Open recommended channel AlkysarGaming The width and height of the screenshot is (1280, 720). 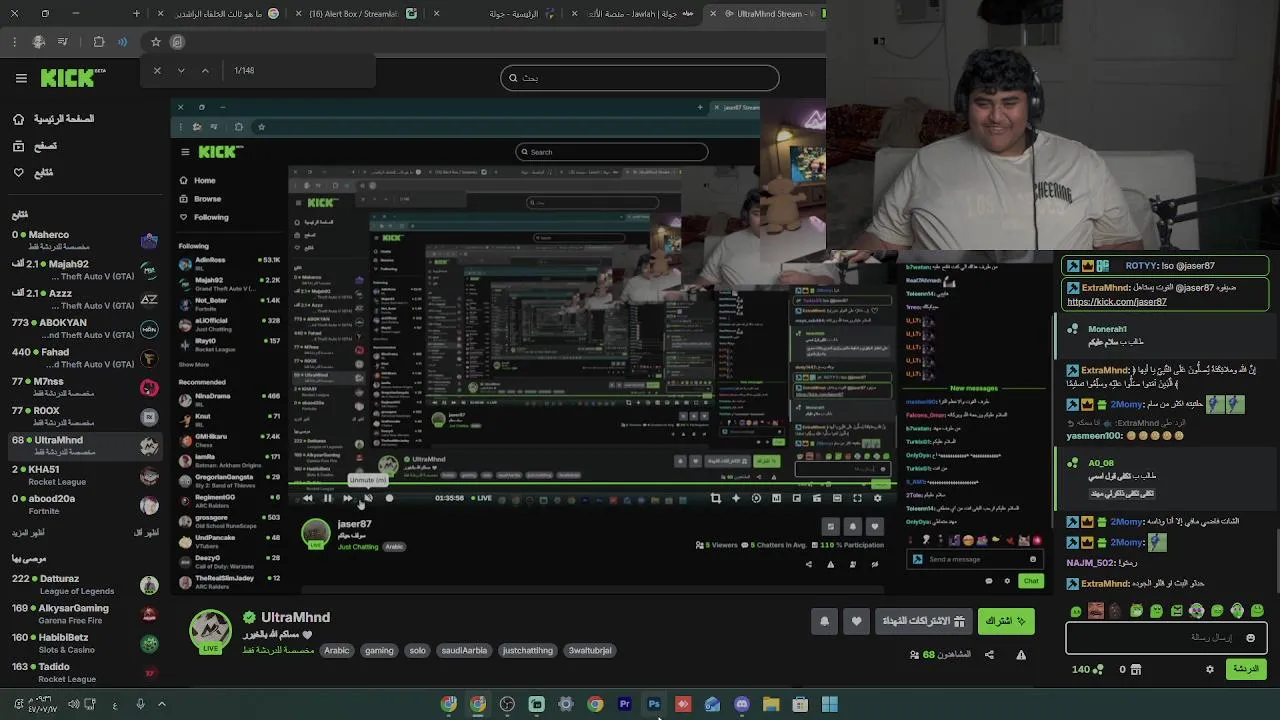[84, 613]
